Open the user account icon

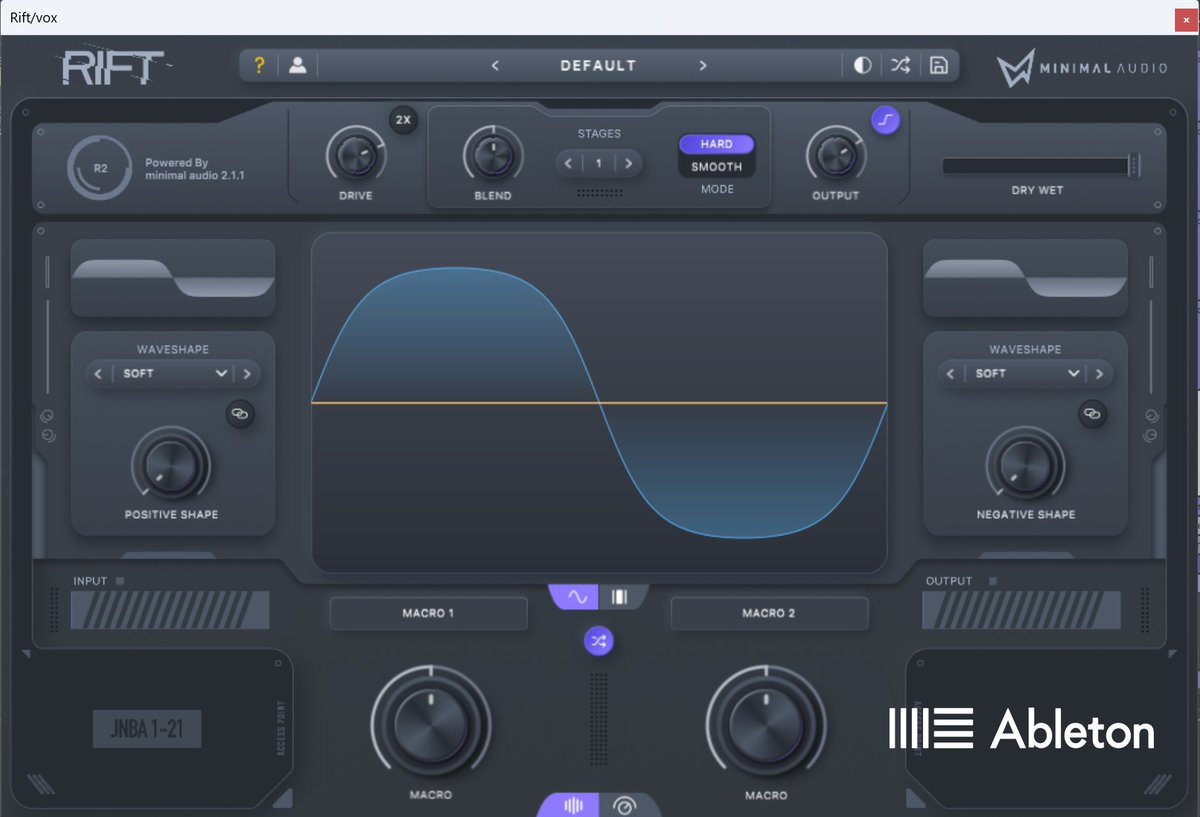tap(297, 66)
